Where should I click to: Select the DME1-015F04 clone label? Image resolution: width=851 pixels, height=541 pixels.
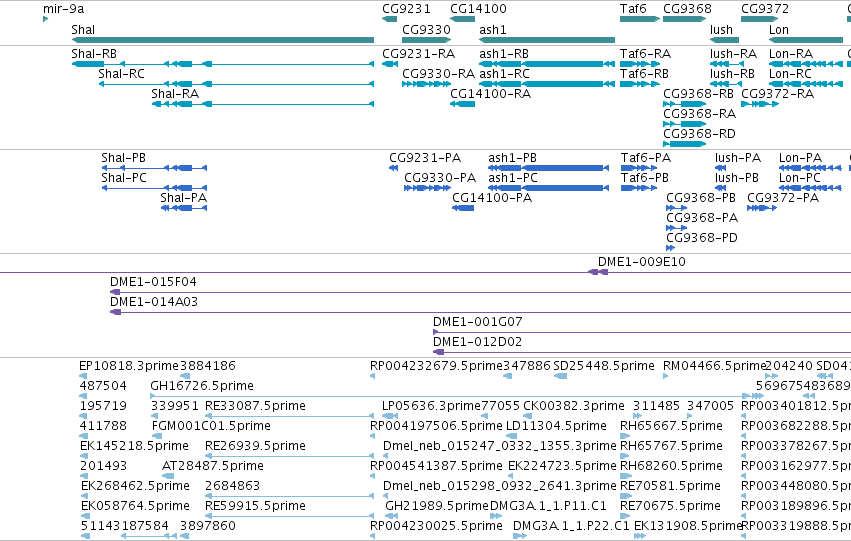(153, 282)
